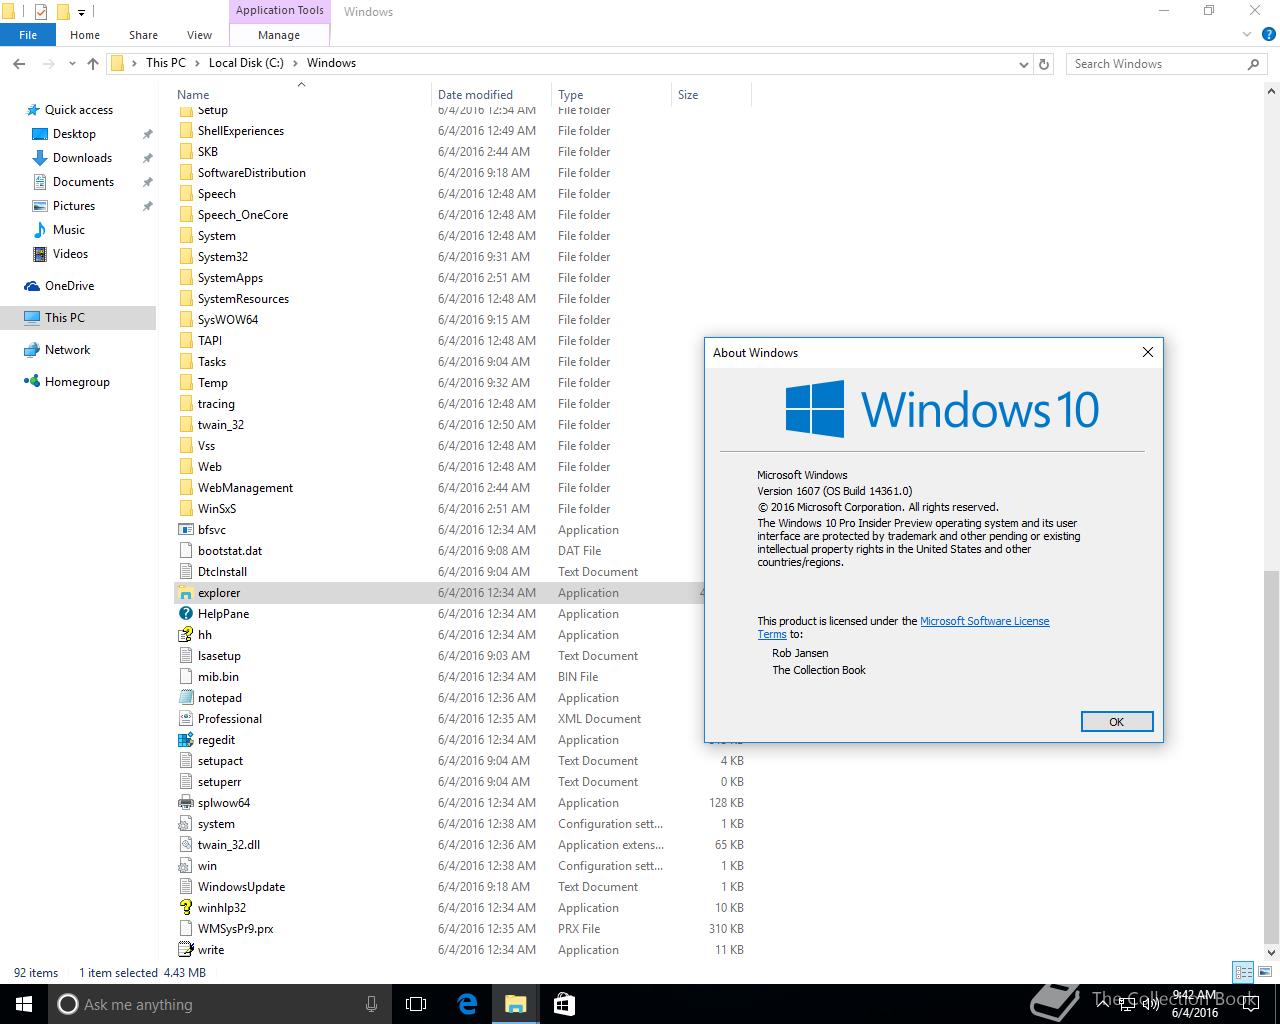Go back with the Back arrow
Screen dimensions: 1280x1024
(x=19, y=63)
